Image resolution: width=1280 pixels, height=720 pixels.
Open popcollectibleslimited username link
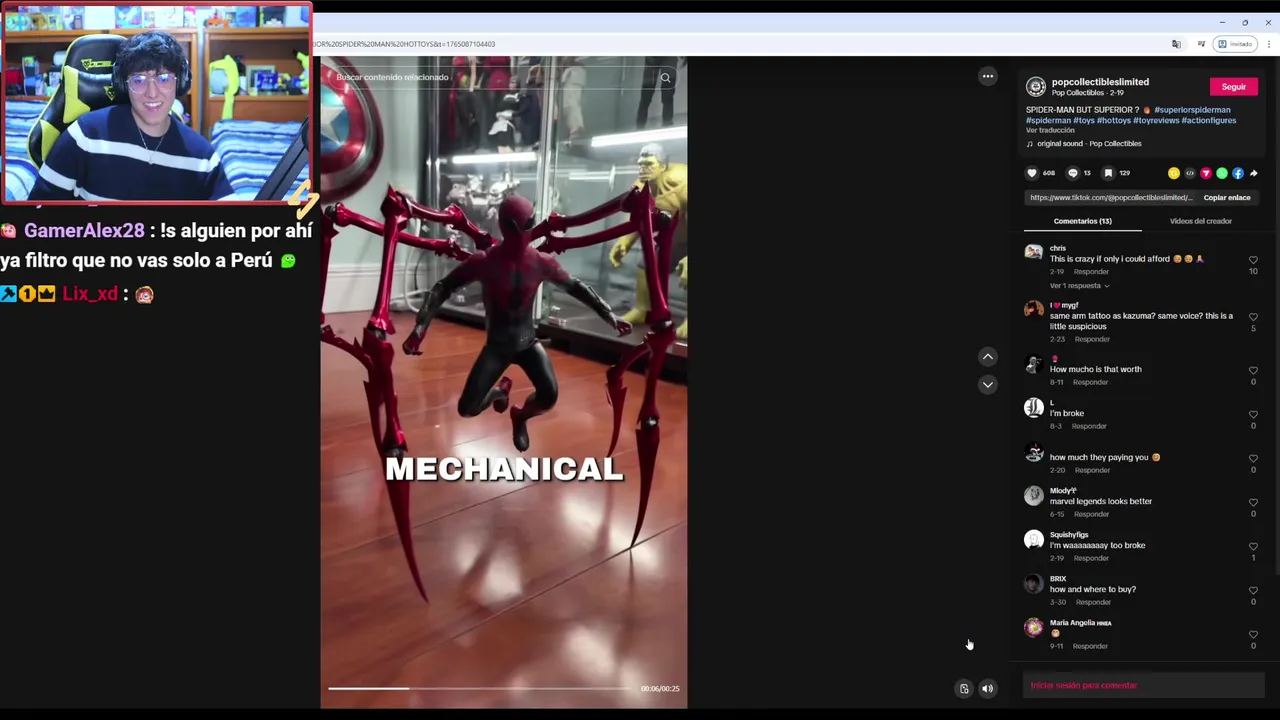coord(1100,82)
